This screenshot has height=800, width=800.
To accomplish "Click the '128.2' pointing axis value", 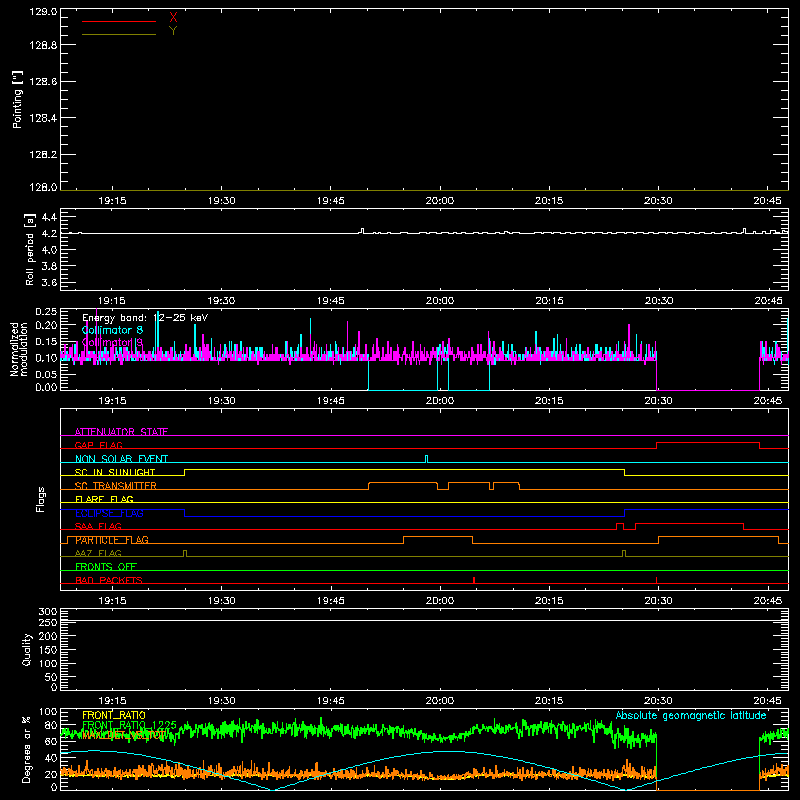I will click(x=43, y=155).
